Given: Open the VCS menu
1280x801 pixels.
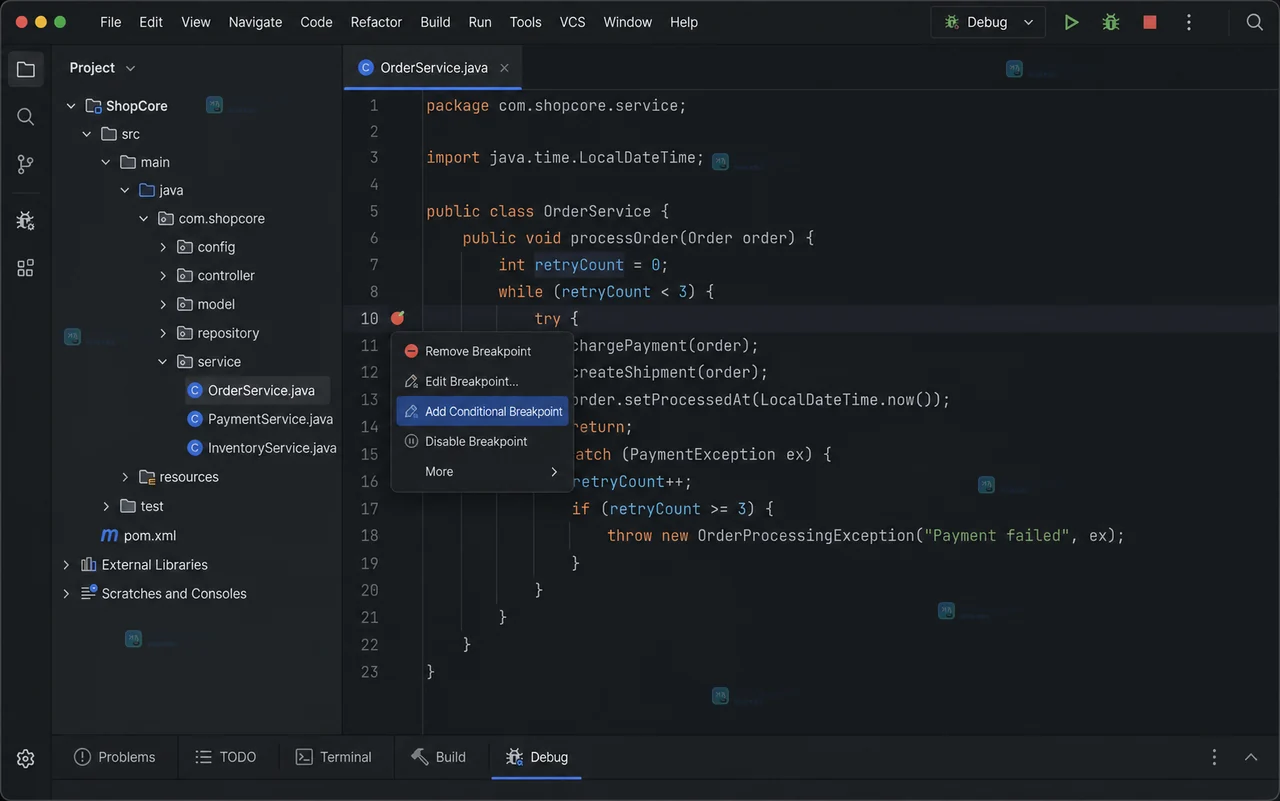Looking at the screenshot, I should coord(573,22).
